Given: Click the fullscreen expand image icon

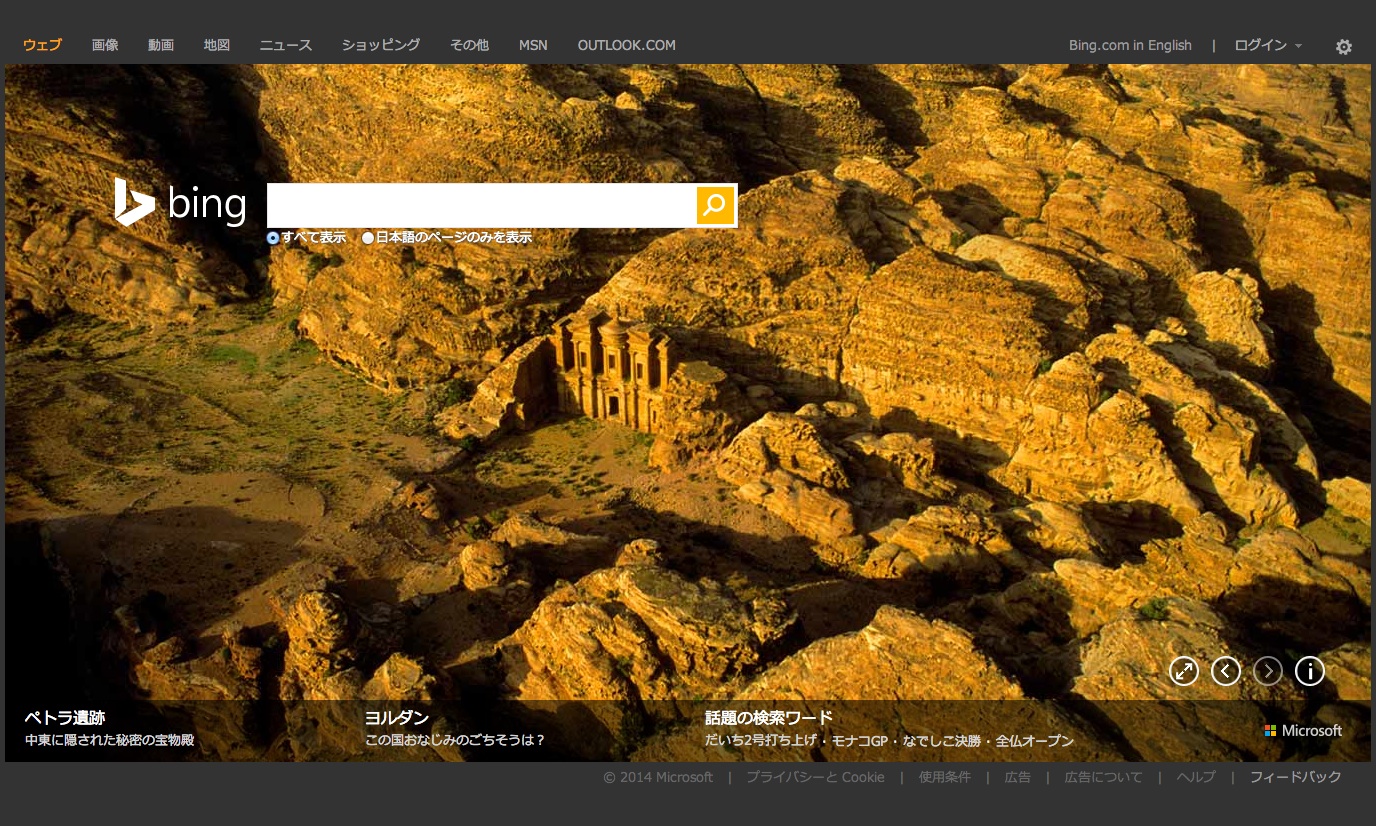Looking at the screenshot, I should pos(1184,671).
